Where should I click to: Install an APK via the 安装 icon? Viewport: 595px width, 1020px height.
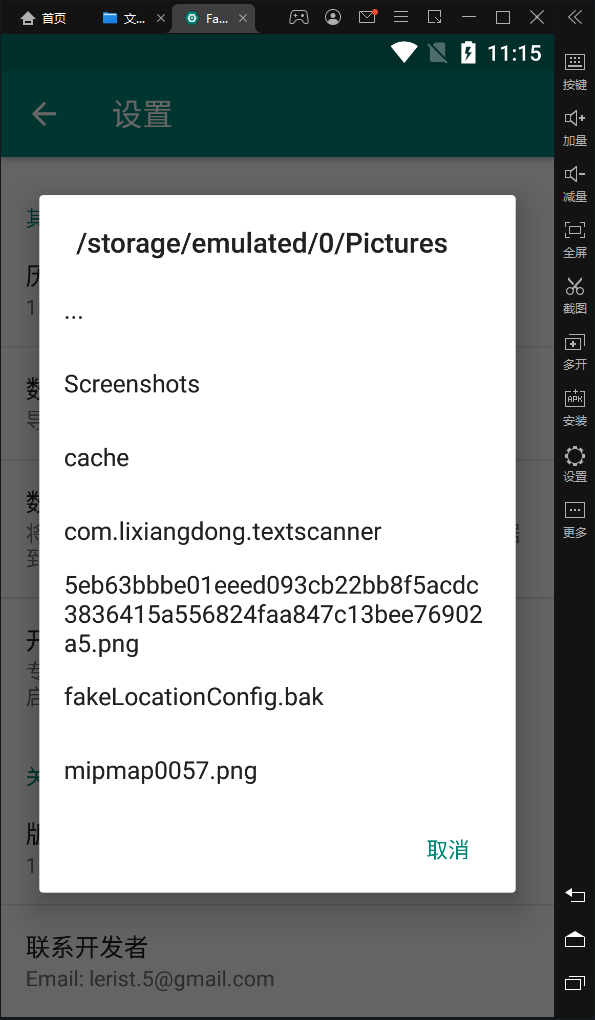(574, 408)
